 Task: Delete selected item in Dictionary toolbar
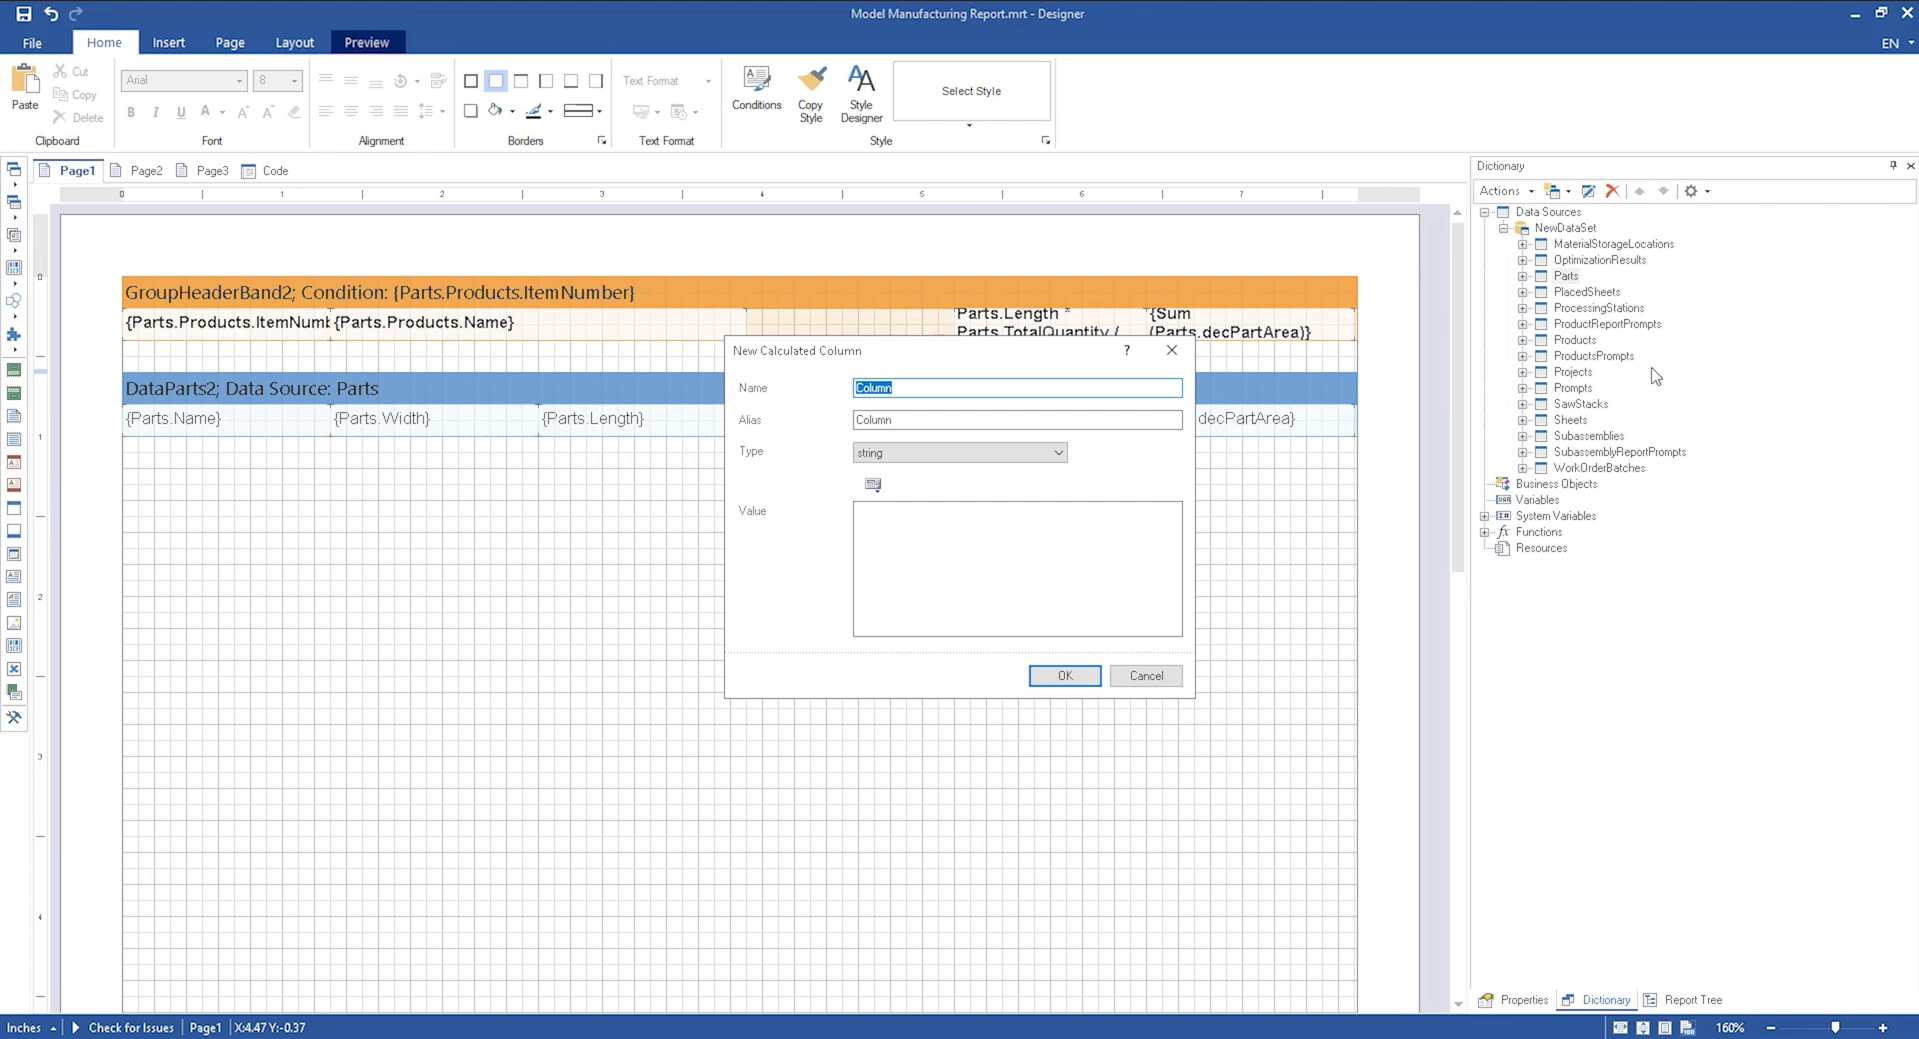(1612, 190)
